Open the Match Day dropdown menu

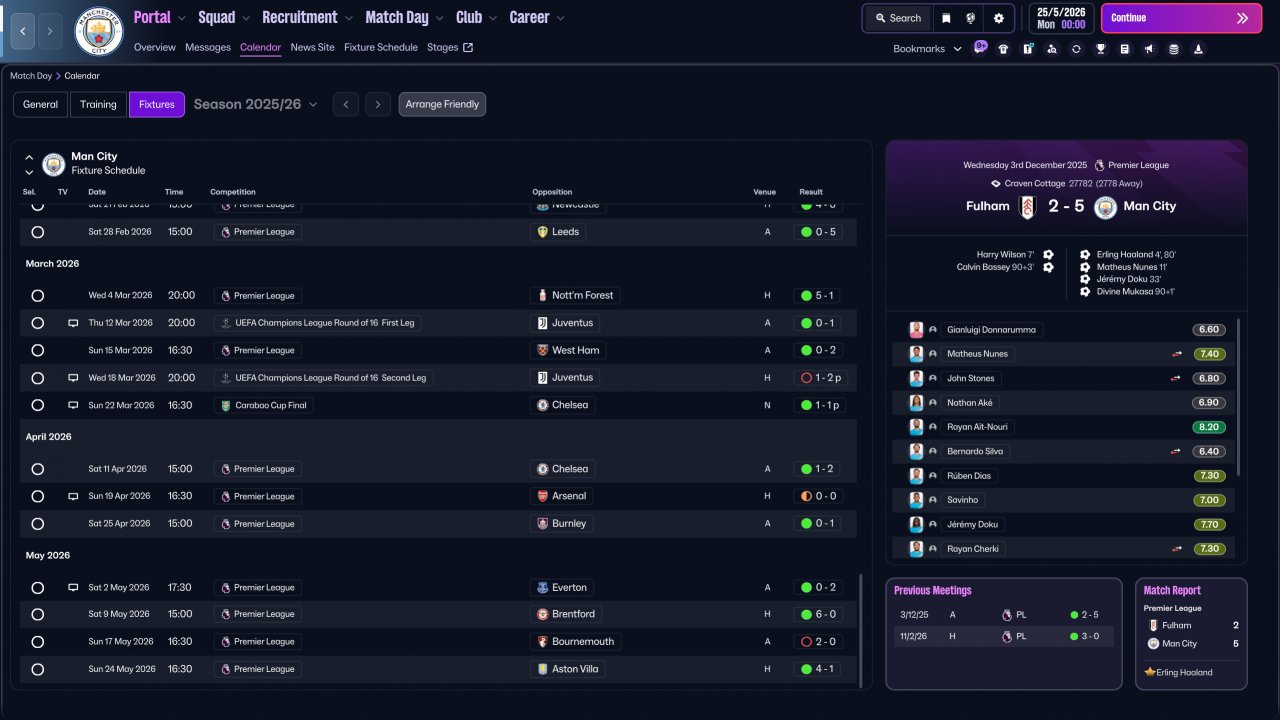405,17
